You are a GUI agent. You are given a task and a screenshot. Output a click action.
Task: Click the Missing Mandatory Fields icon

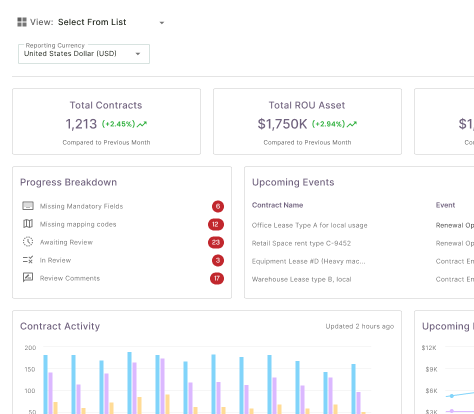[28, 206]
